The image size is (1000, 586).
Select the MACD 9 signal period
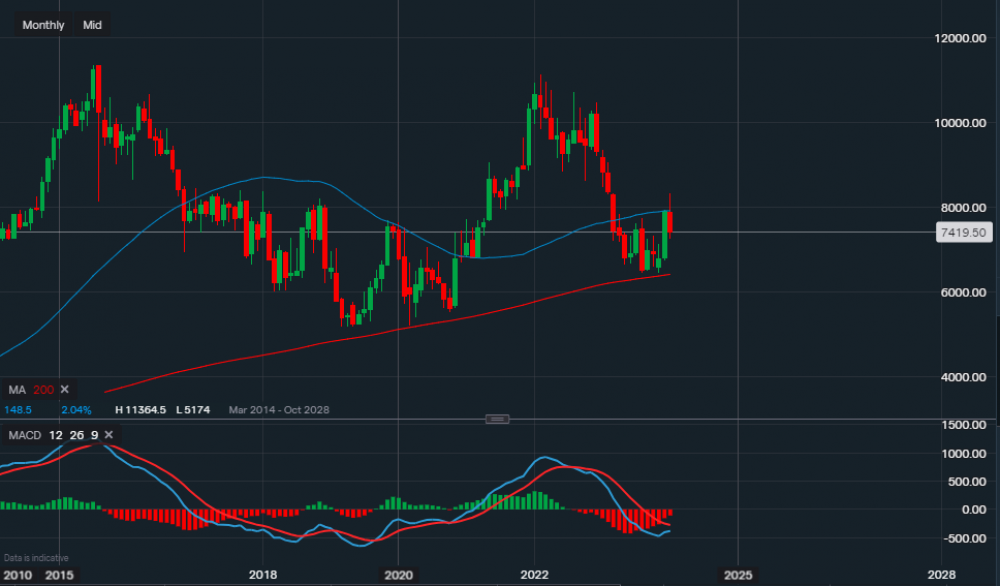point(92,435)
